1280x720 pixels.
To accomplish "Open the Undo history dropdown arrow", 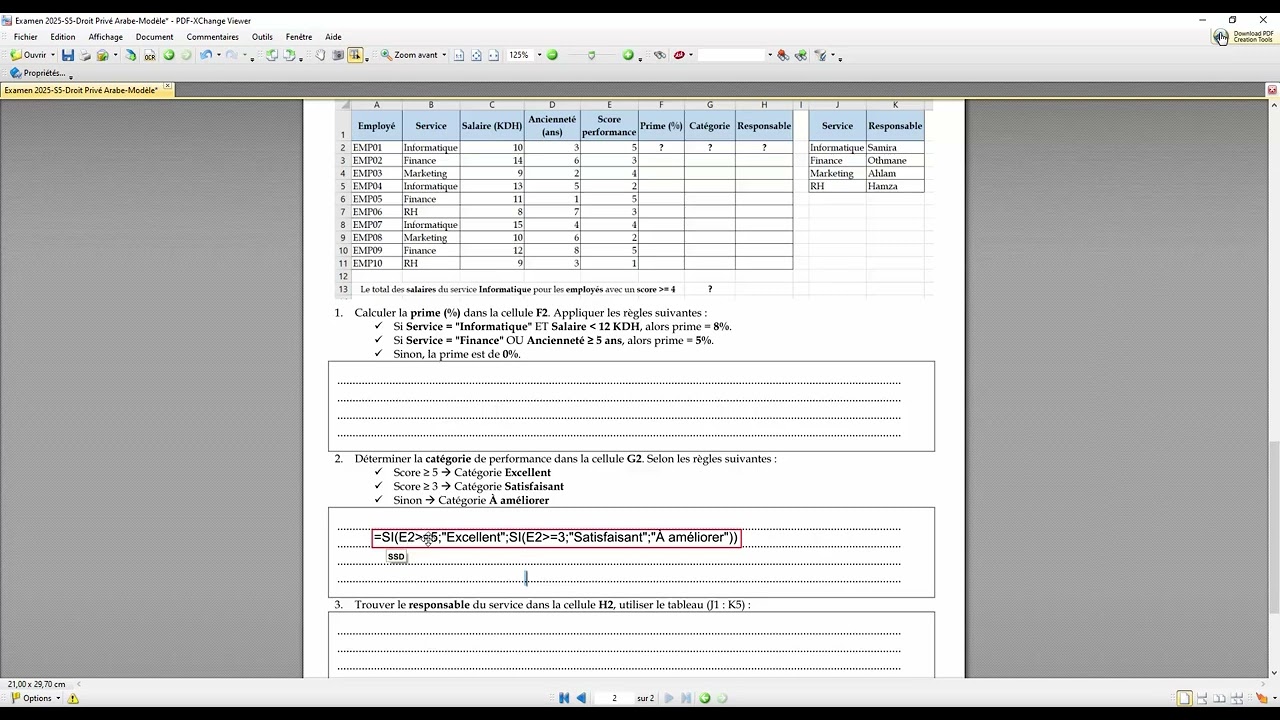I will pyautogui.click(x=219, y=55).
